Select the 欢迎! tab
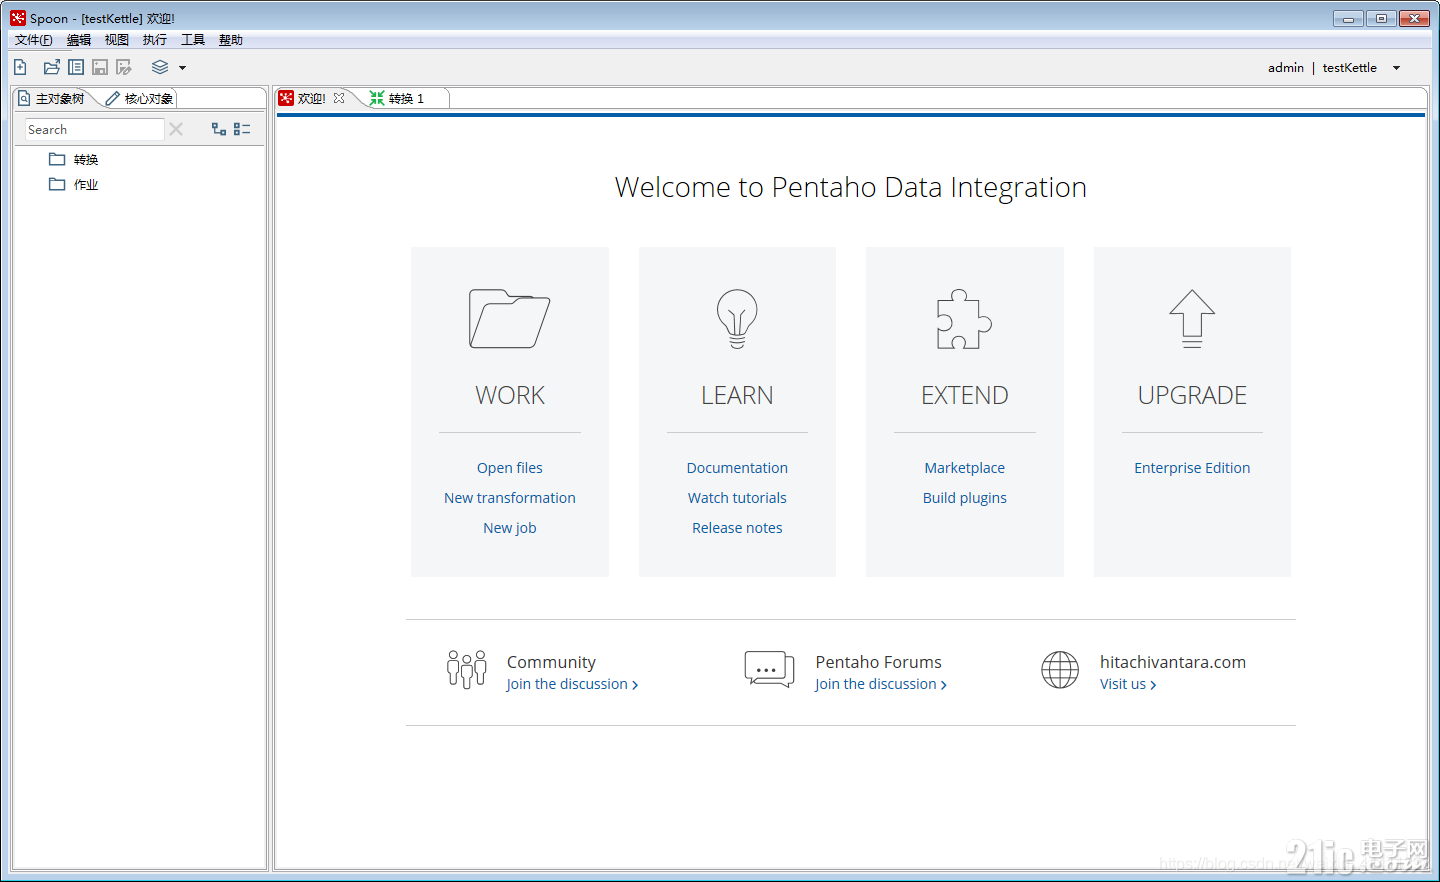The width and height of the screenshot is (1440, 882). 311,98
